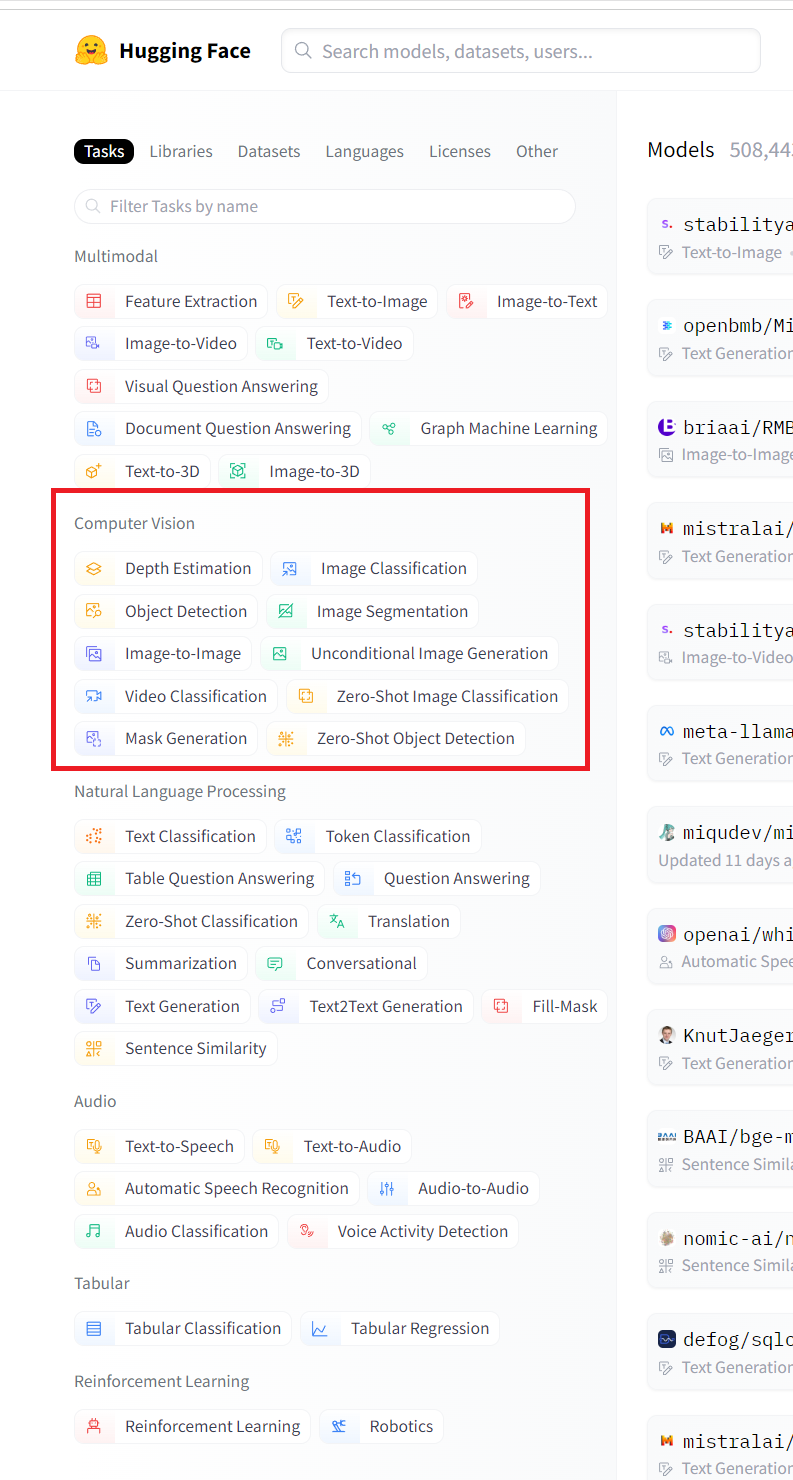Viewport: 793px width, 1480px height.
Task: Click the Hugging Face emoji logo
Action: (x=91, y=50)
